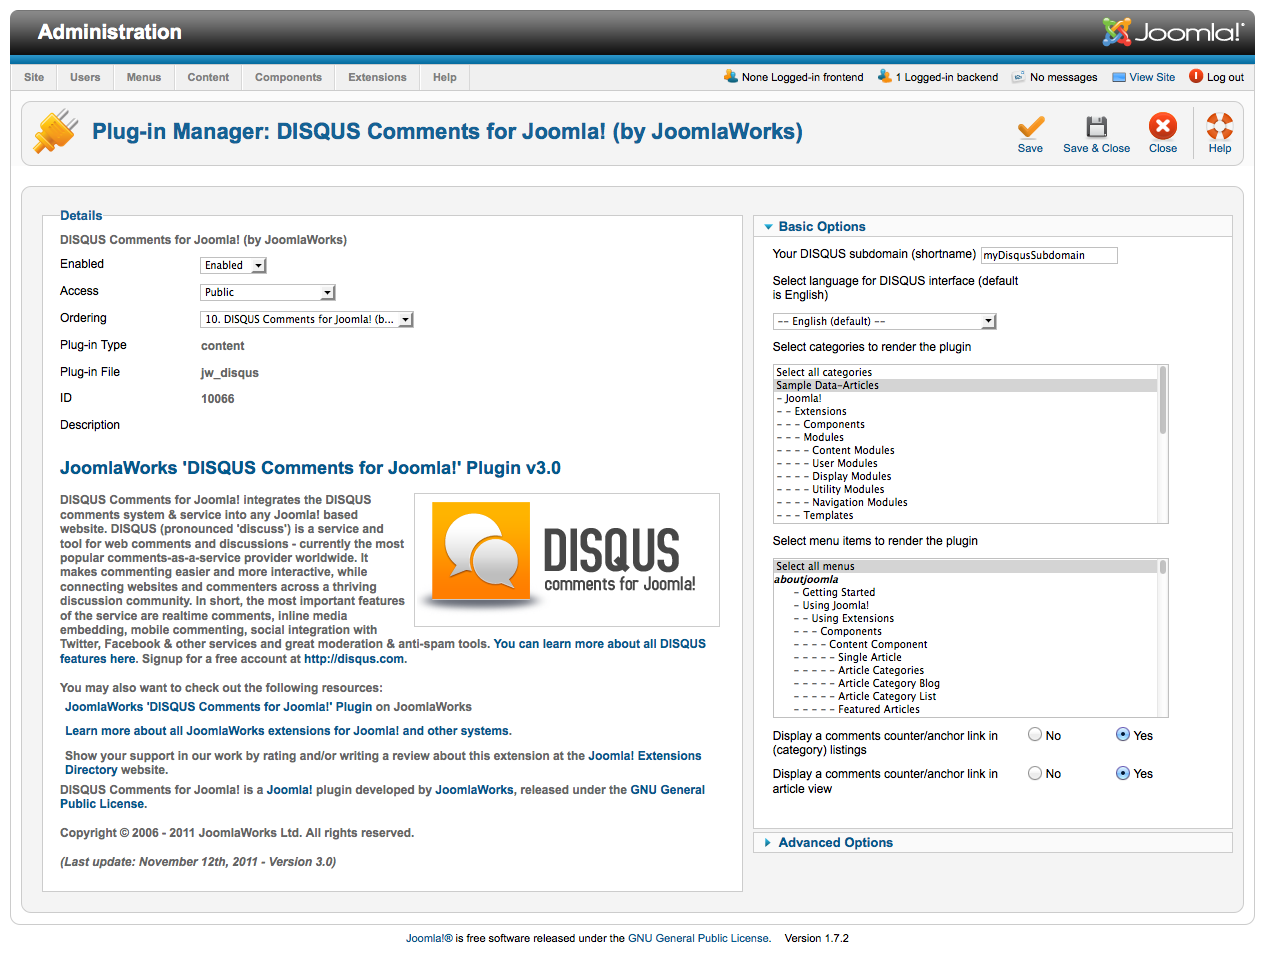Open the Extensions menu

tap(377, 77)
